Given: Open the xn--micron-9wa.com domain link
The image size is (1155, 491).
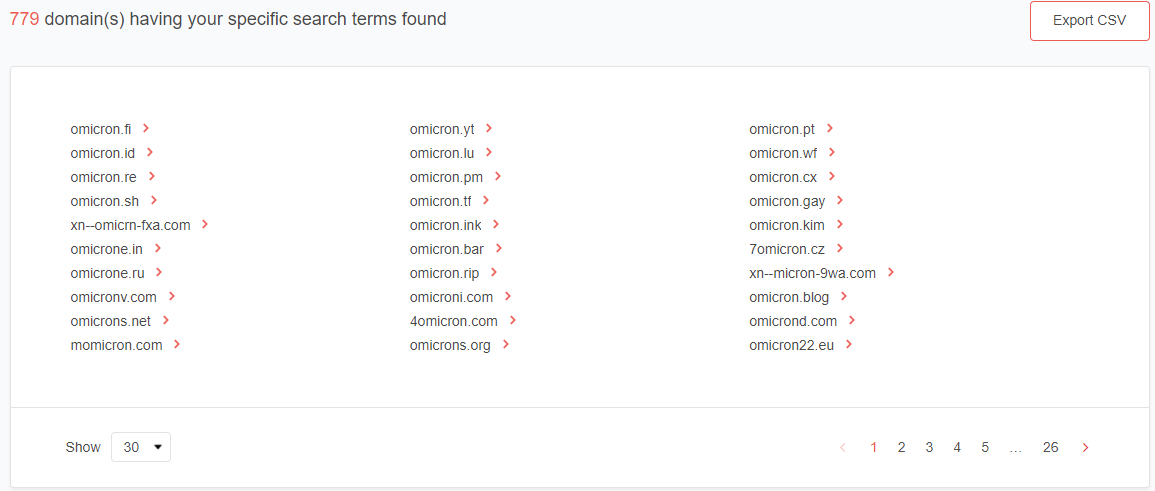Looking at the screenshot, I should point(812,273).
